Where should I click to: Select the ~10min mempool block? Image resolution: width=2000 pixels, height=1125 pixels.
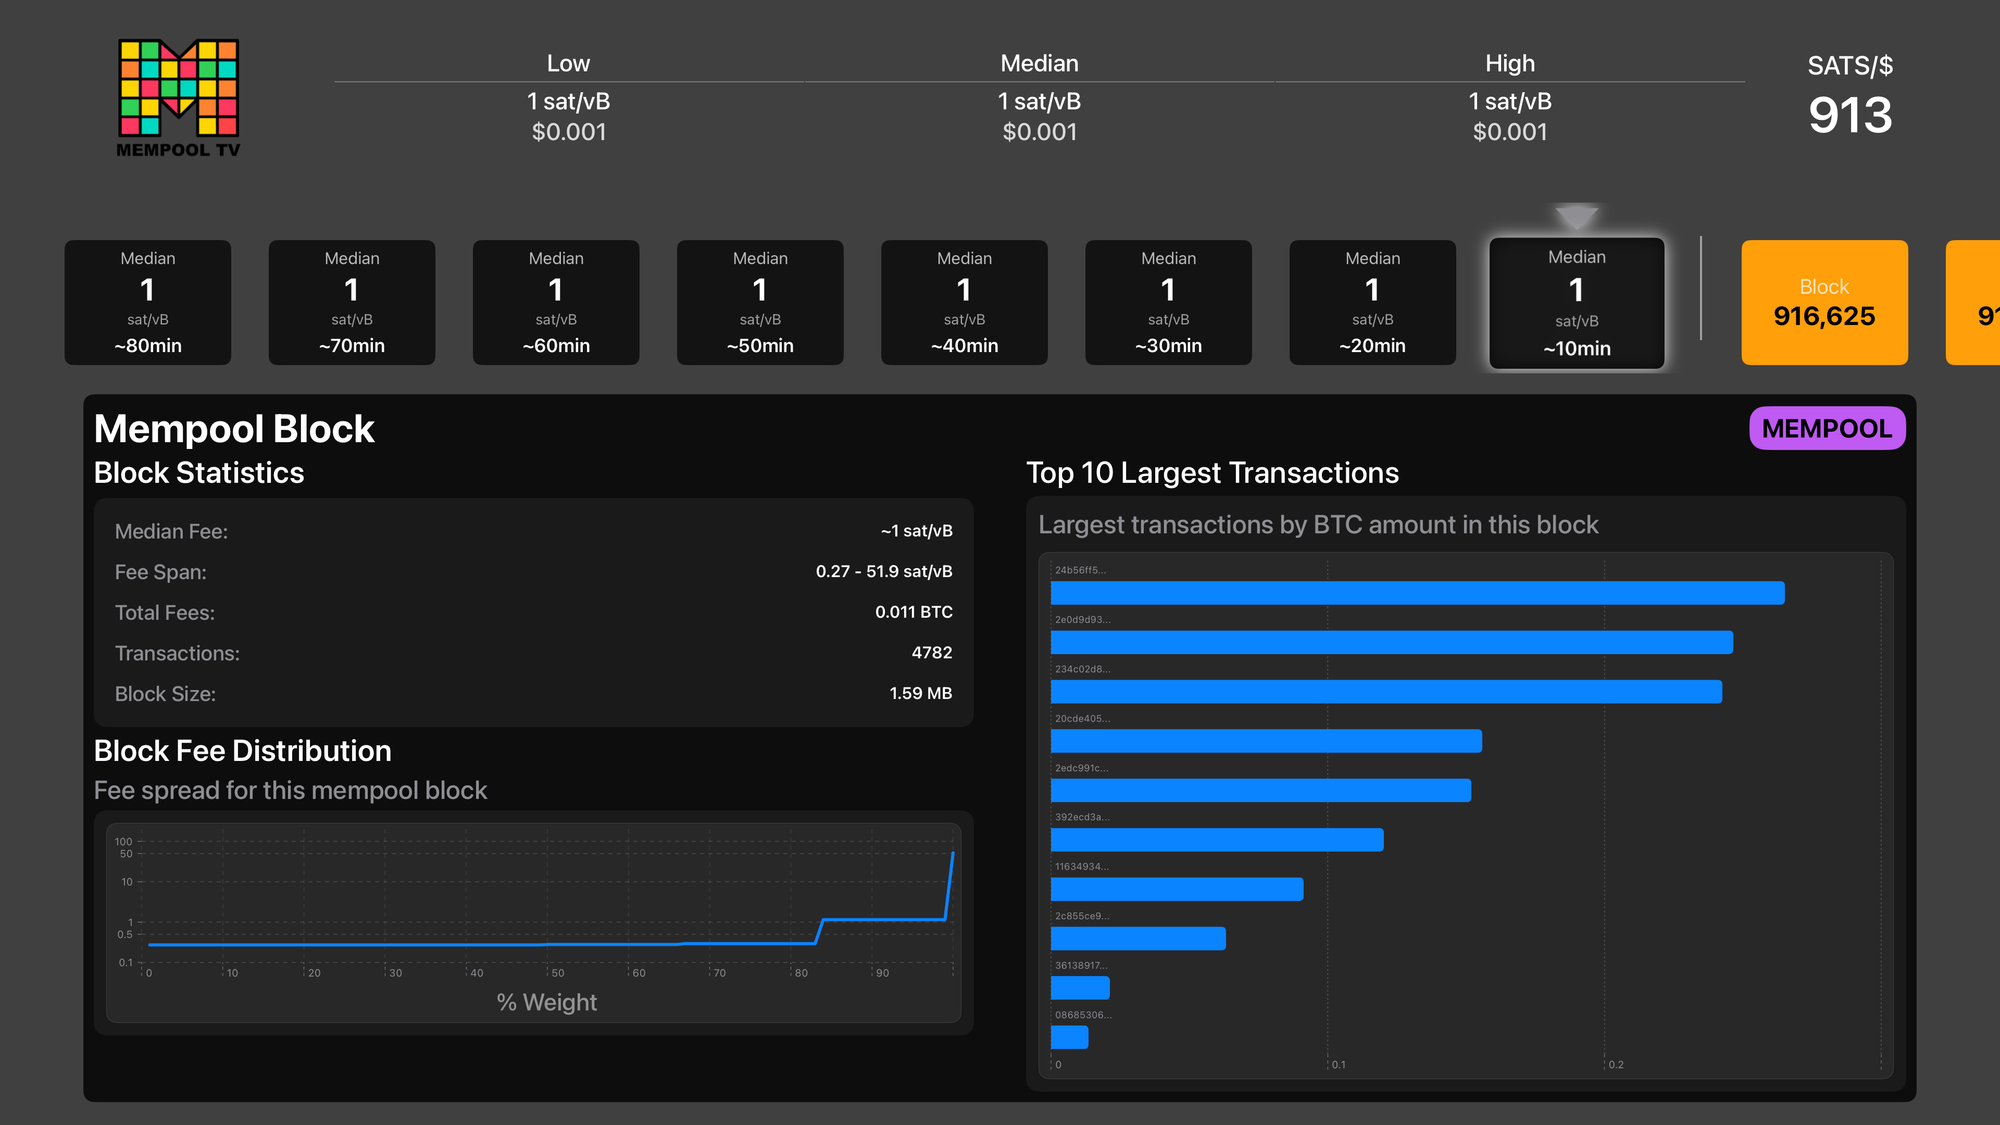[1576, 303]
